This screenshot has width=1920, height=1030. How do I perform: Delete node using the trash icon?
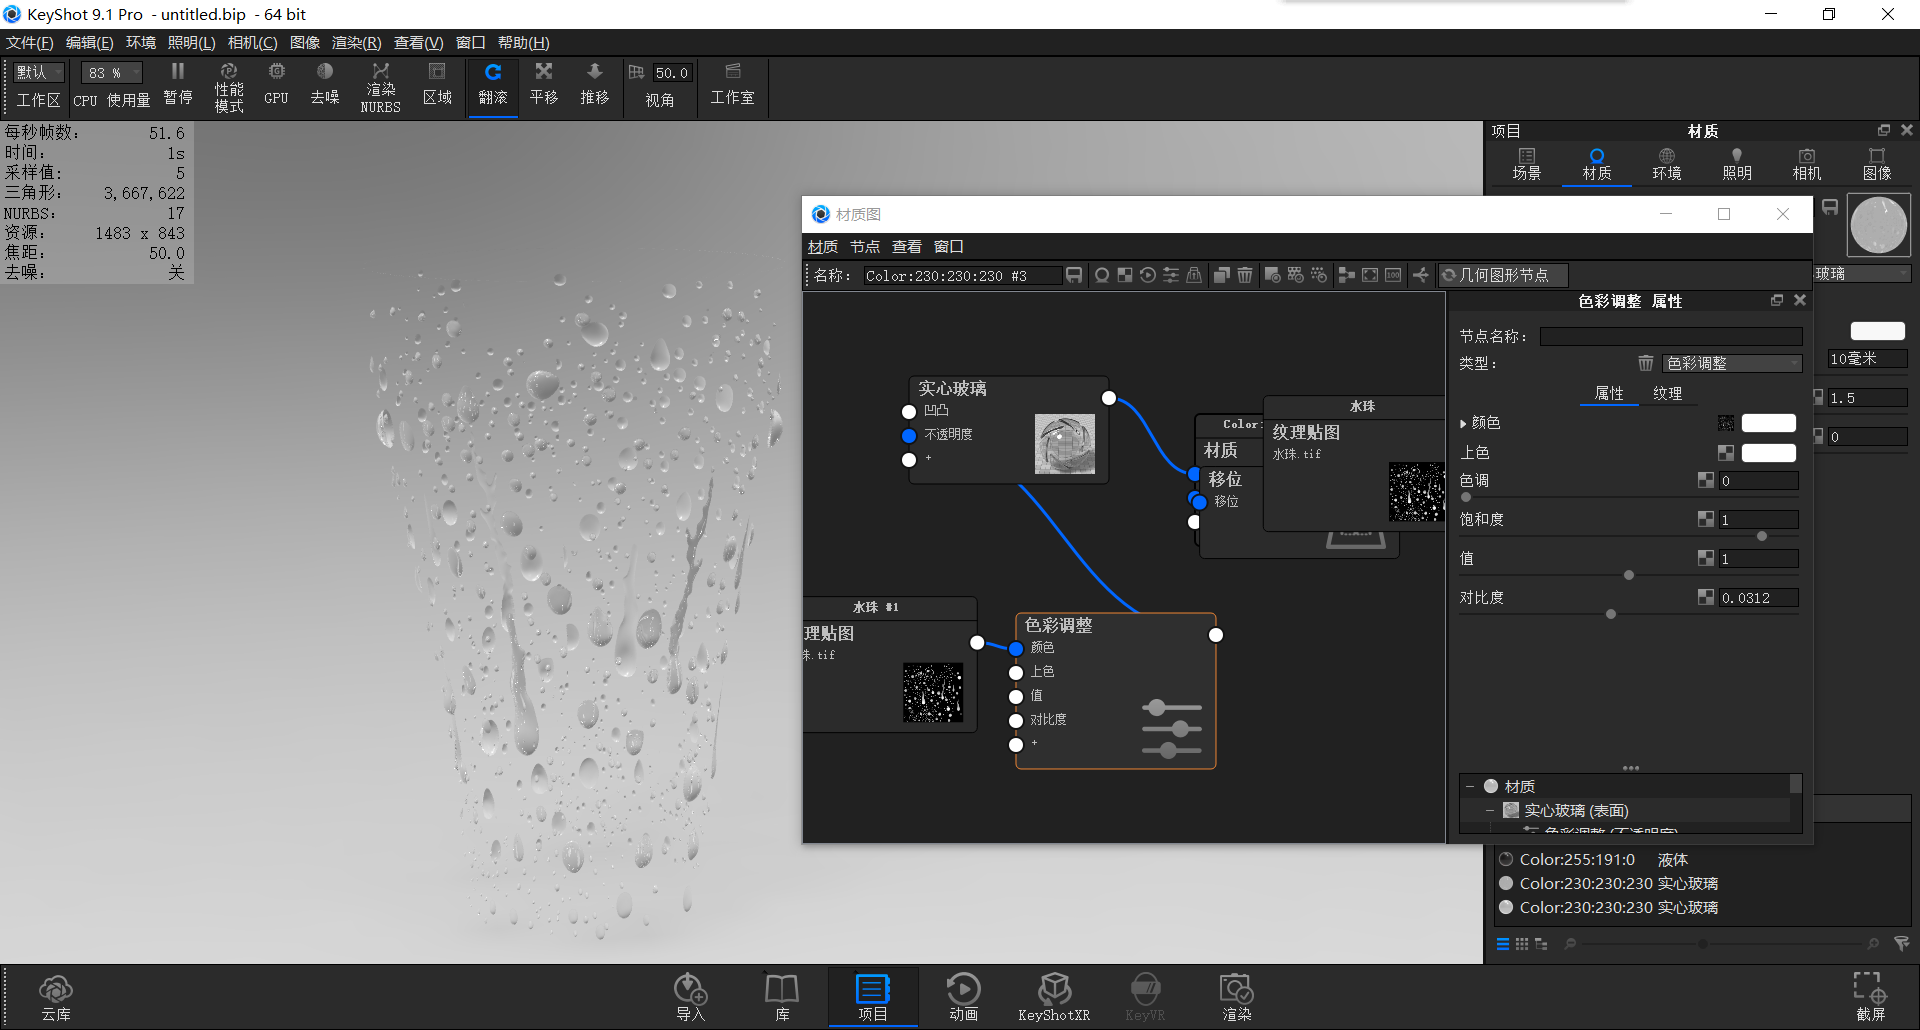(1244, 275)
